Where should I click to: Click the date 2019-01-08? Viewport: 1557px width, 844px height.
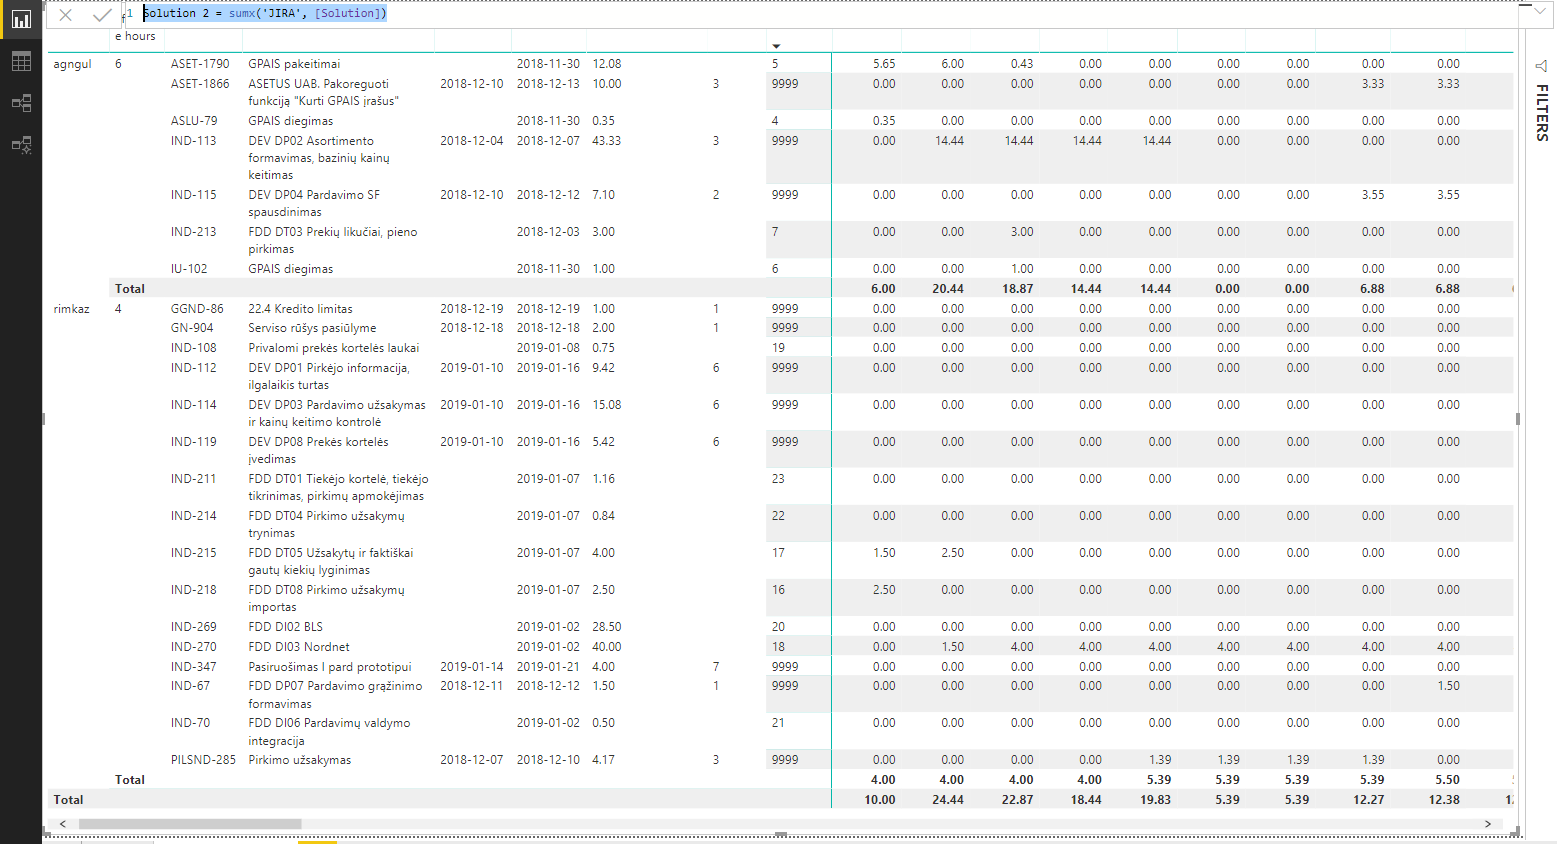coord(548,348)
